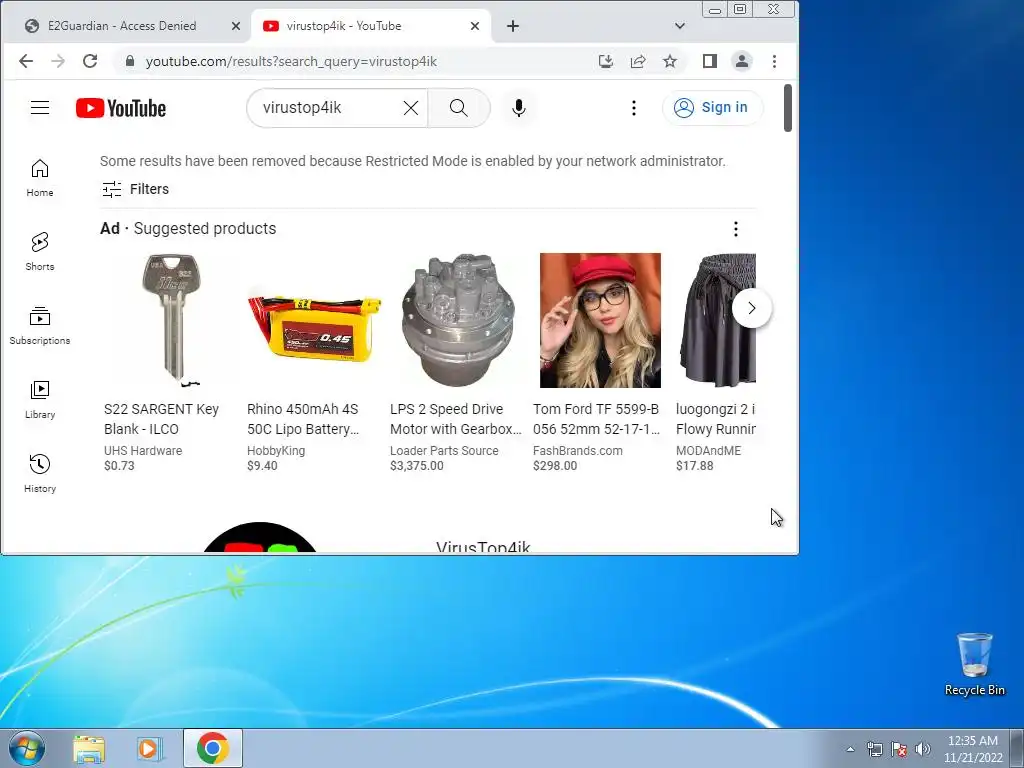Click the $3,375.00 price
The height and width of the screenshot is (768, 1024).
point(417,466)
